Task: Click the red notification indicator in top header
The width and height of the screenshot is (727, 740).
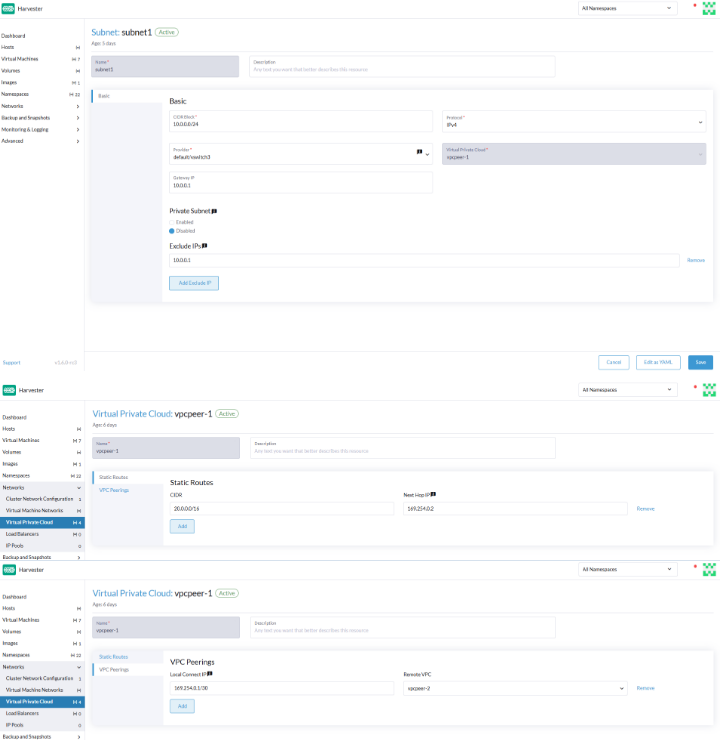Action: 694,5
